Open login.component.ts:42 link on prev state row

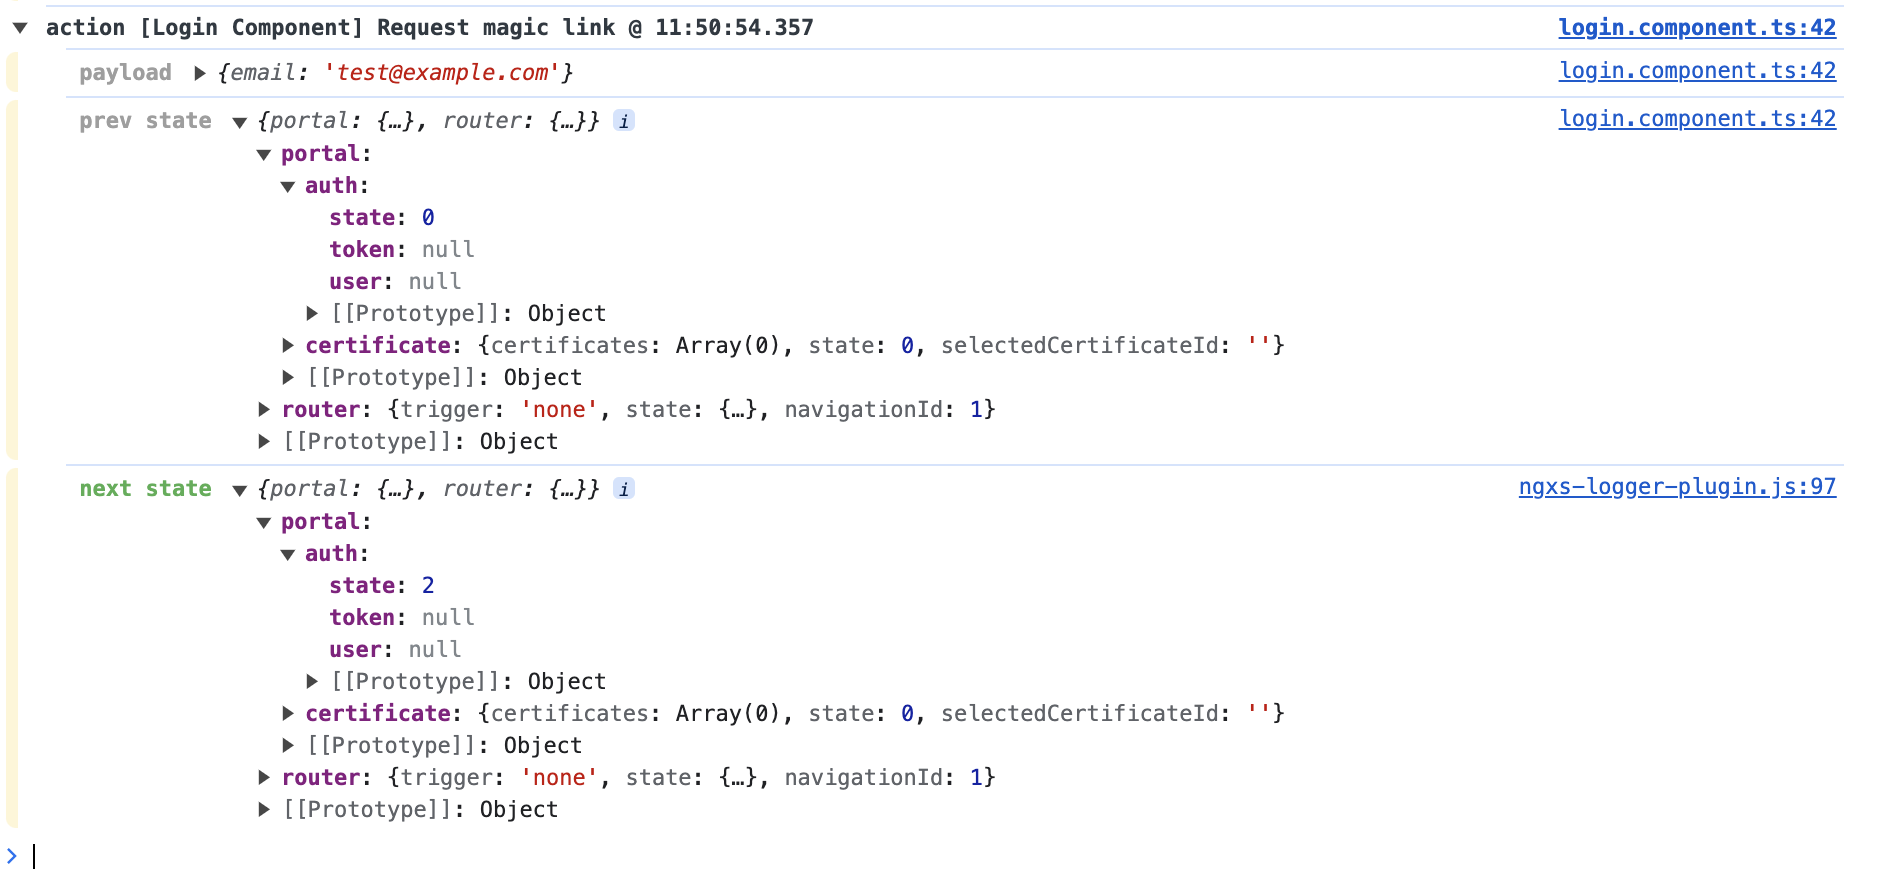tap(1697, 119)
